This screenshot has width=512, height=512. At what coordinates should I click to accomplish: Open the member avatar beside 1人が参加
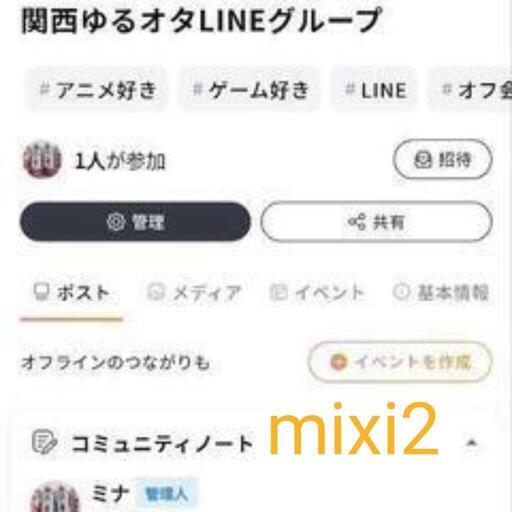click(x=42, y=160)
